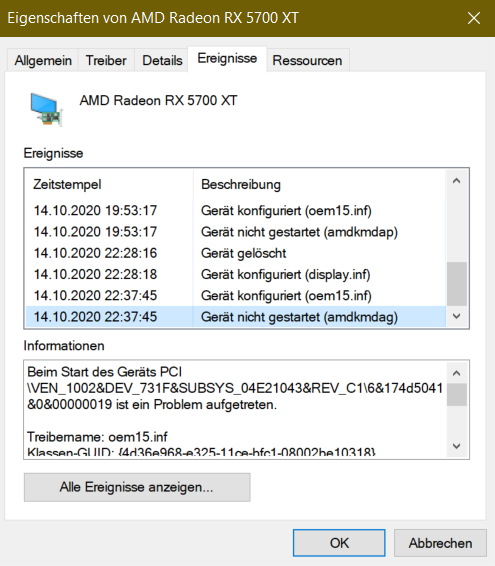Select the Details tab
The image size is (495, 566).
click(162, 60)
